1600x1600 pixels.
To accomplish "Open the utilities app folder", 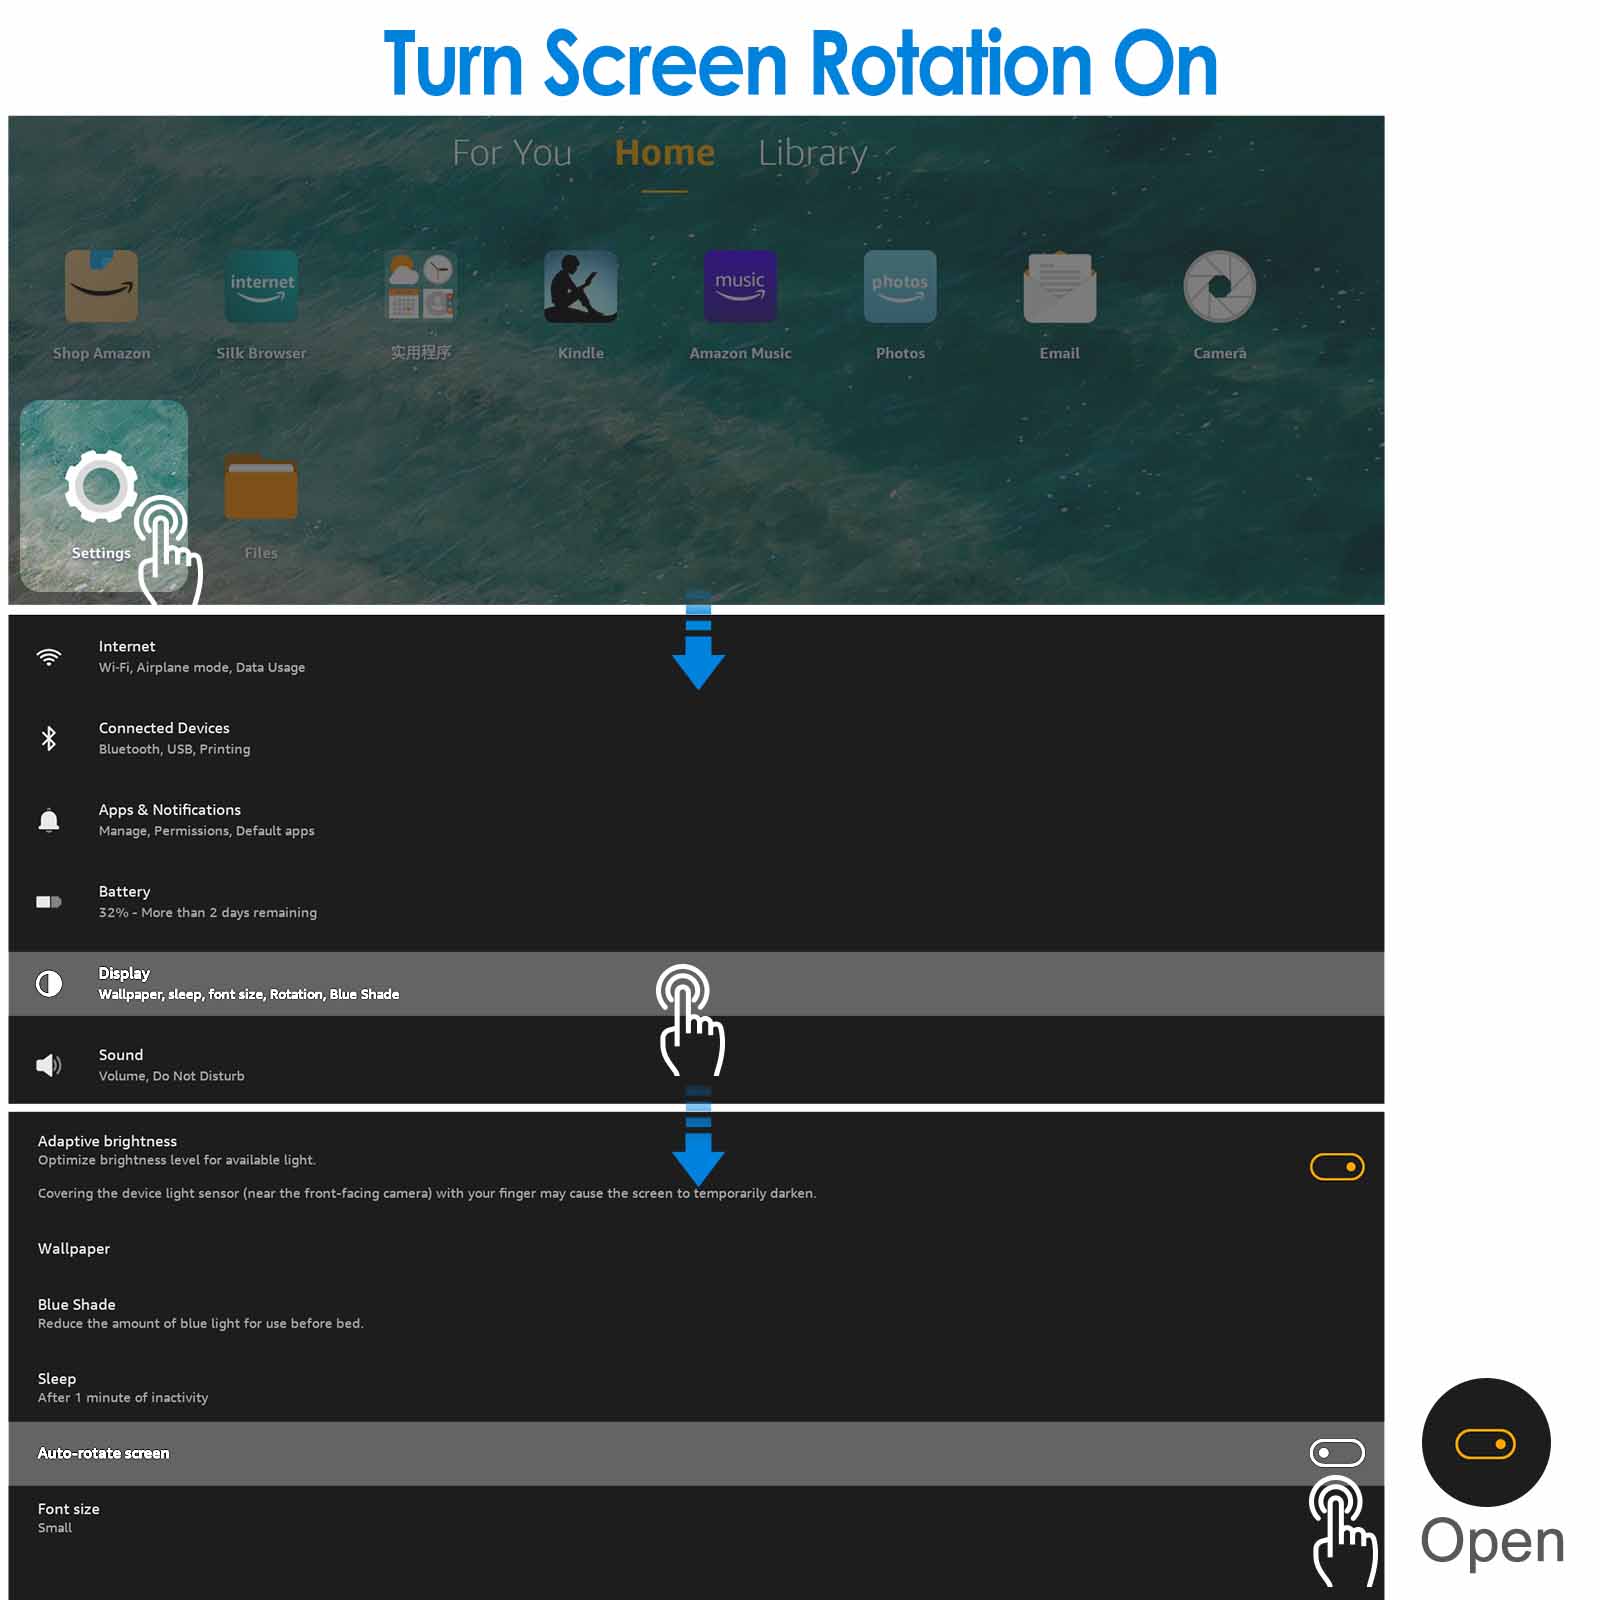I will click(420, 287).
